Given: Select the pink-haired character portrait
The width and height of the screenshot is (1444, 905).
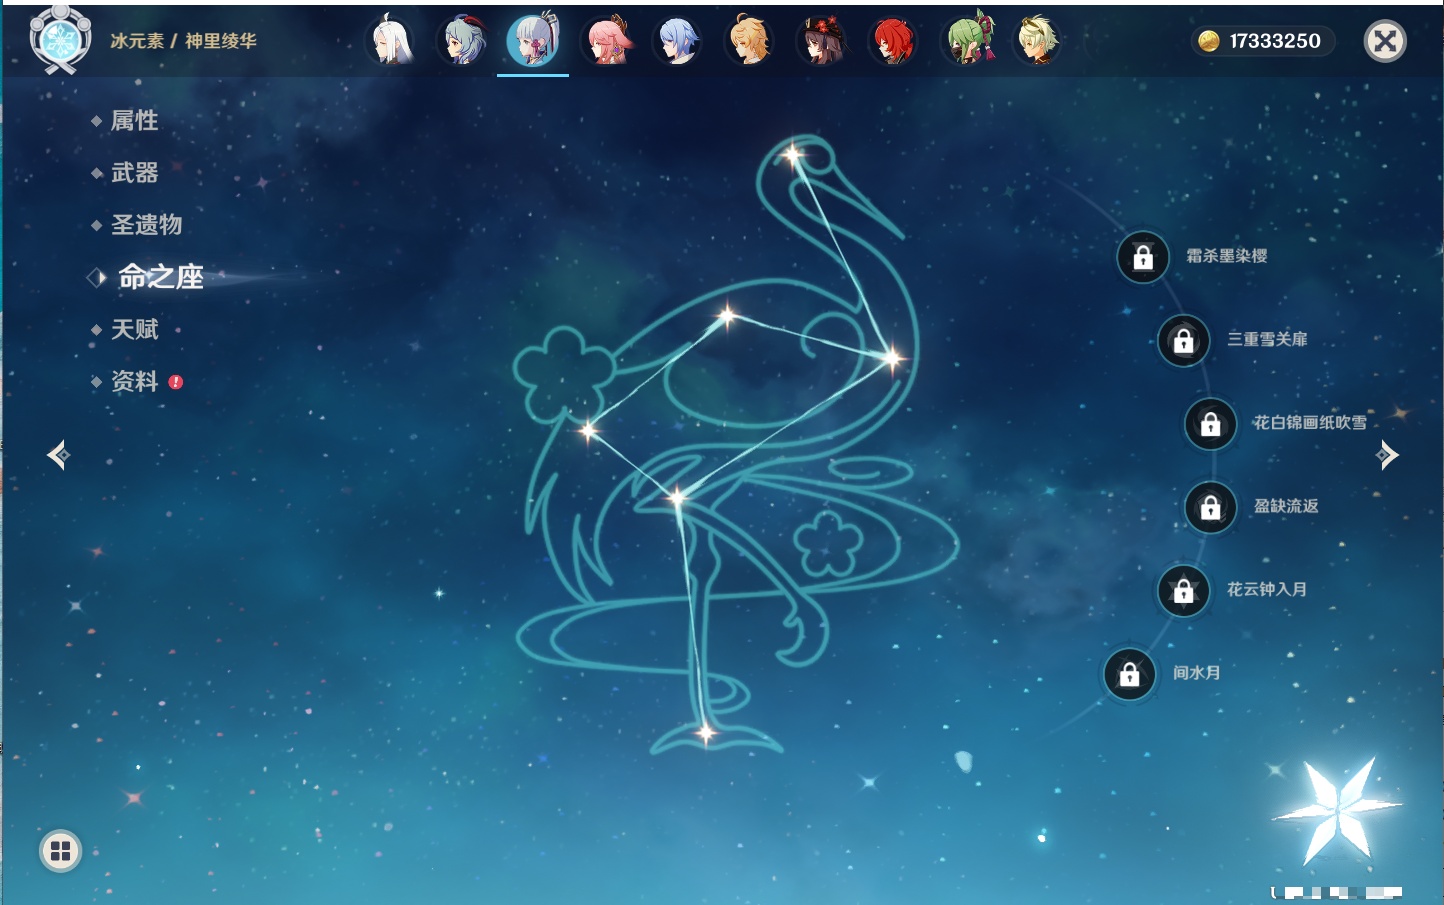Looking at the screenshot, I should coord(606,42).
